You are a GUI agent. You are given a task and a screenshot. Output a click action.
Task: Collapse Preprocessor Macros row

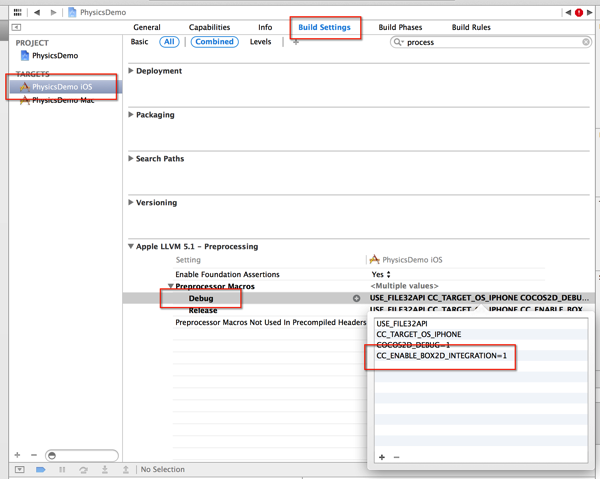pyautogui.click(x=171, y=286)
